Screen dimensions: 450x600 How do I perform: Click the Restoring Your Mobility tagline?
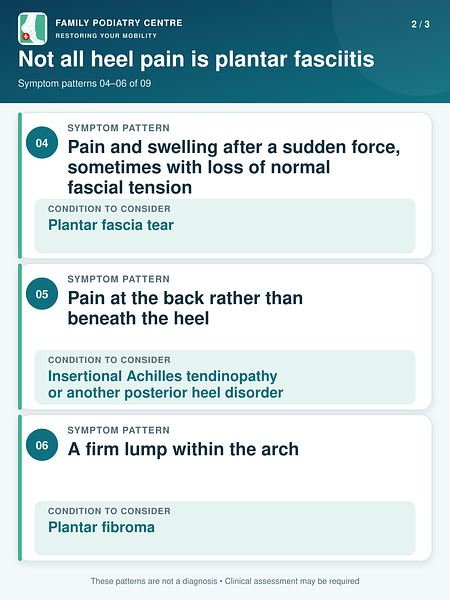point(106,36)
